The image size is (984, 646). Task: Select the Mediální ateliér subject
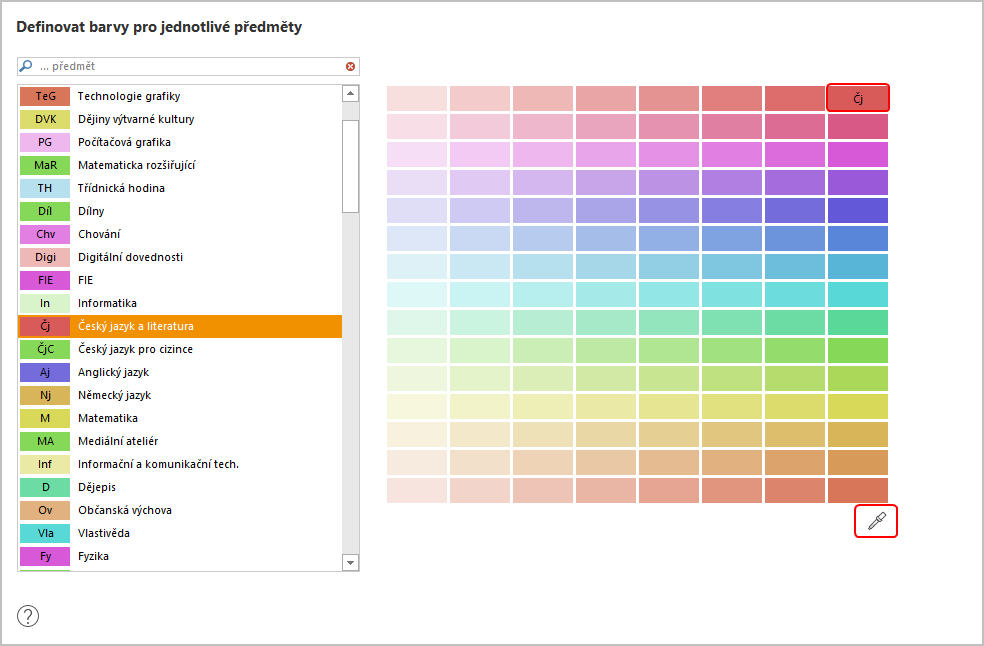point(180,441)
